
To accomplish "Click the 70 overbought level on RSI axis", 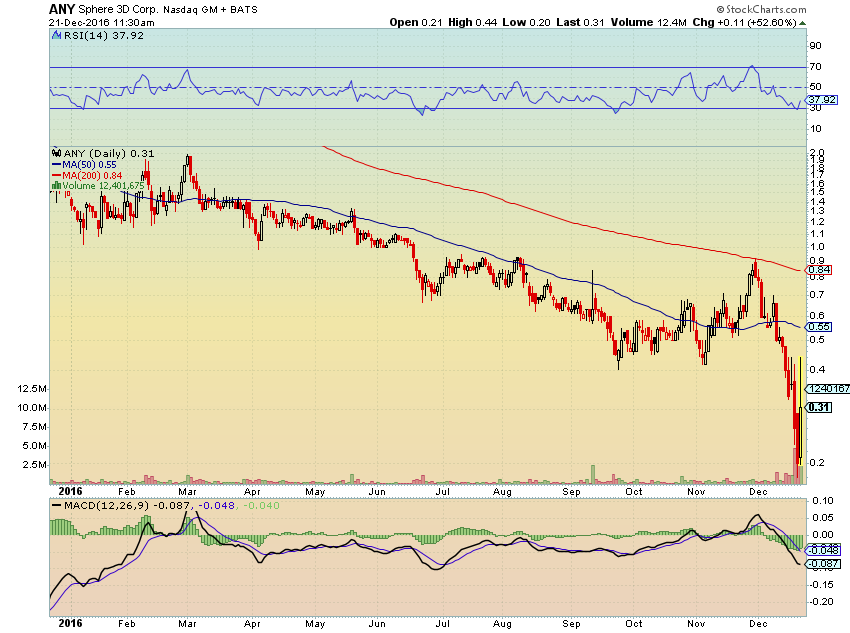I will tap(815, 67).
